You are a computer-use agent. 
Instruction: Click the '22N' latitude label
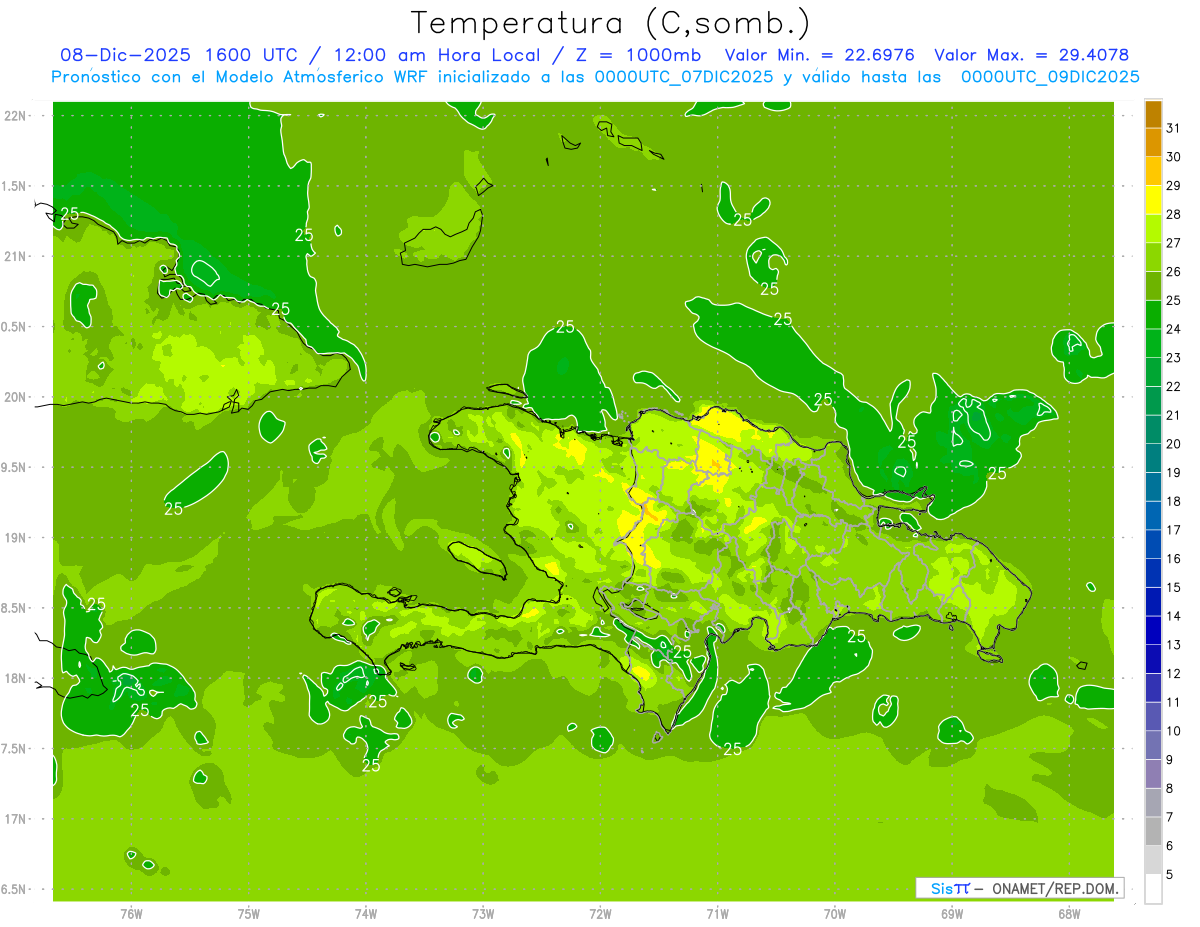point(15,115)
